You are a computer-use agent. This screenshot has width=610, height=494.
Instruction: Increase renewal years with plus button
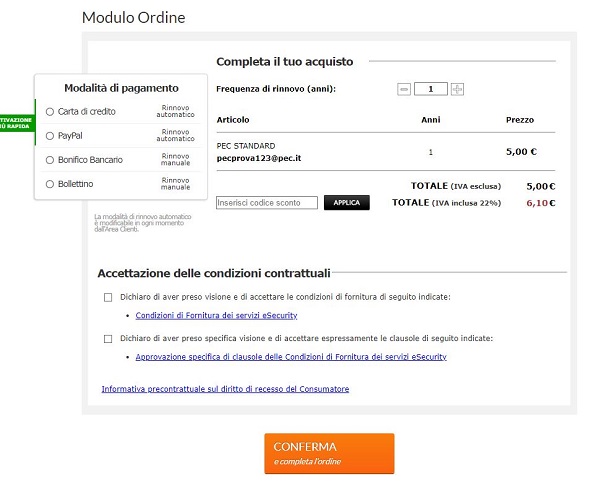click(457, 89)
